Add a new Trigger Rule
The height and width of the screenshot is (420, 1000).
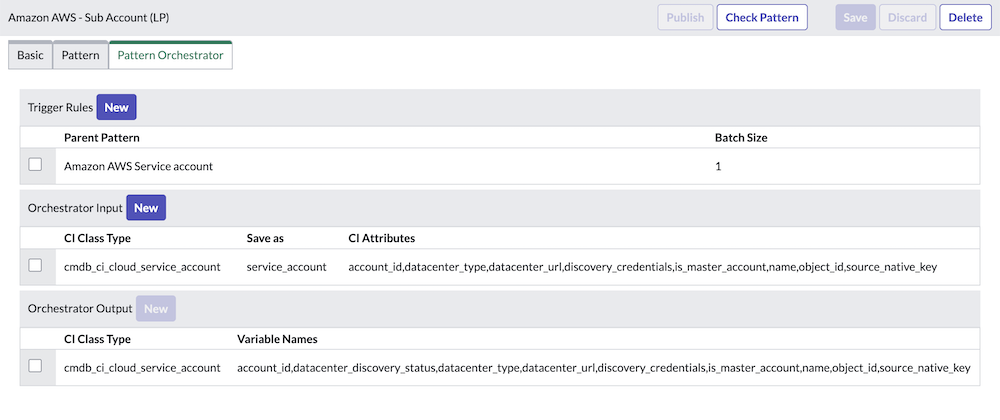pos(117,107)
